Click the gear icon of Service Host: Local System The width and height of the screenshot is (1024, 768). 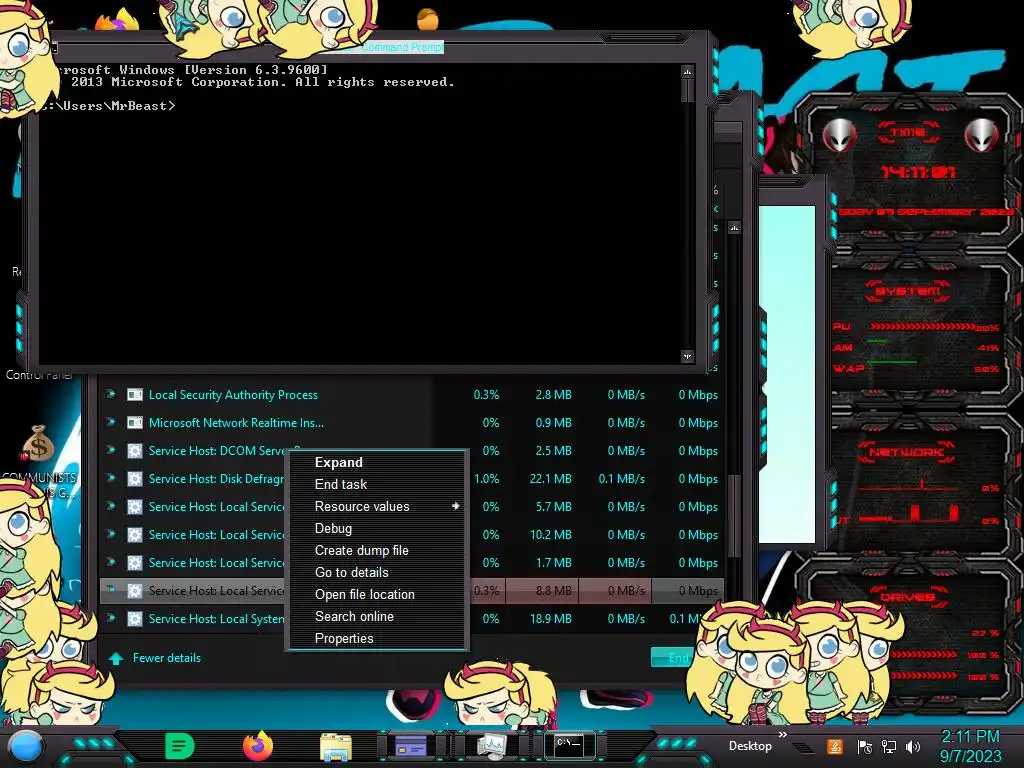coord(135,618)
